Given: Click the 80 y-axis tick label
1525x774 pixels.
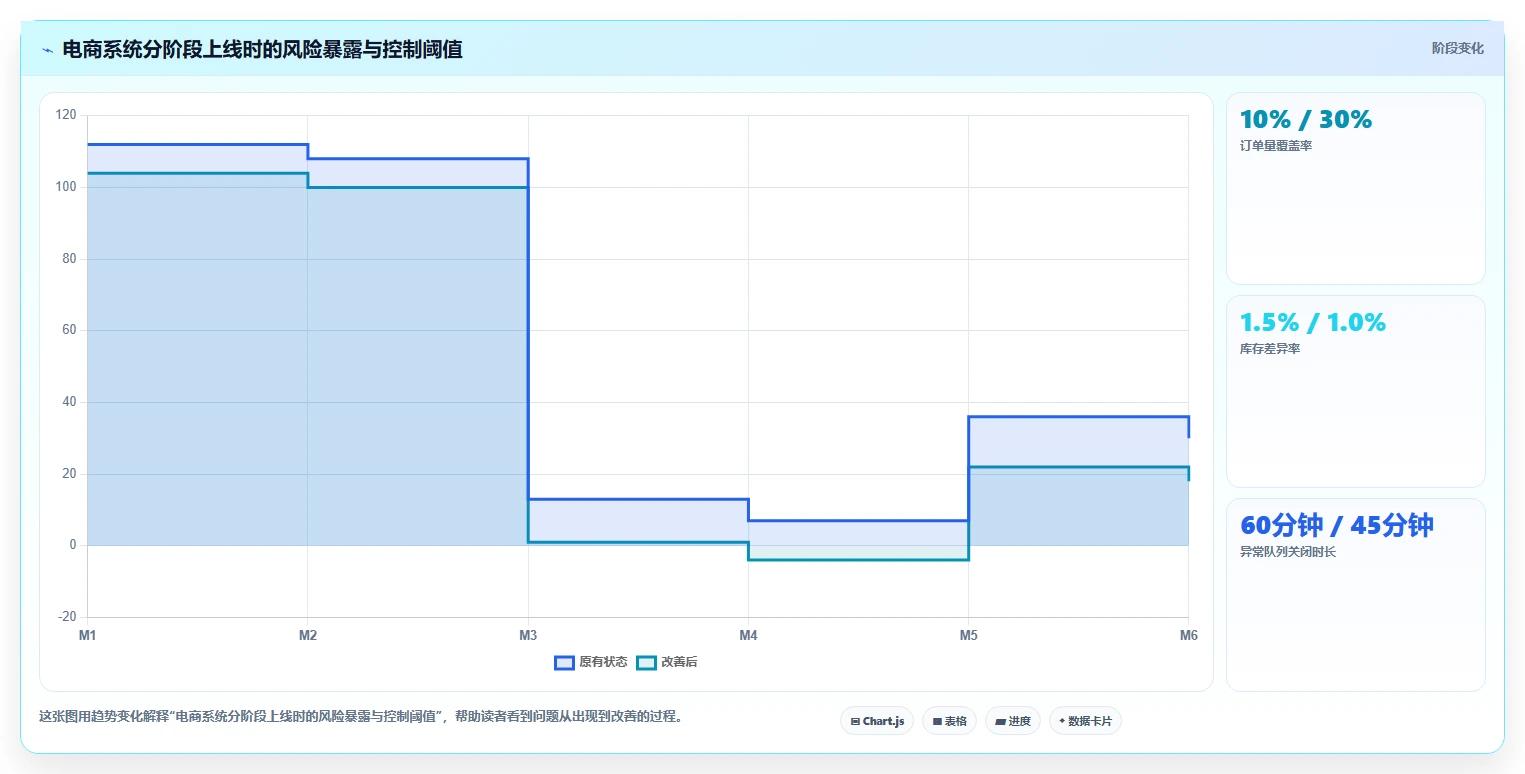Looking at the screenshot, I should click(x=69, y=259).
